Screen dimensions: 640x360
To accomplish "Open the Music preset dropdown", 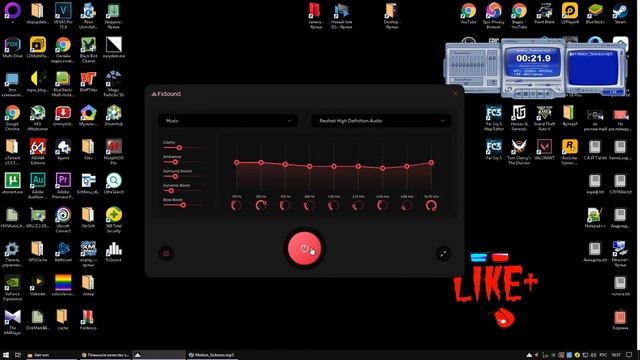I will [228, 121].
